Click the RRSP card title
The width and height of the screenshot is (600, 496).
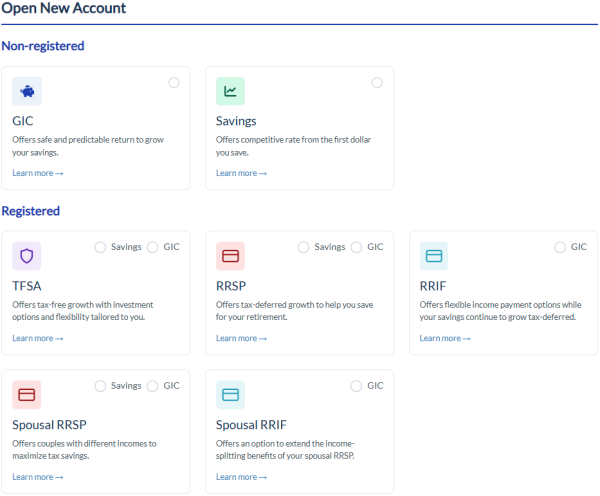point(233,285)
